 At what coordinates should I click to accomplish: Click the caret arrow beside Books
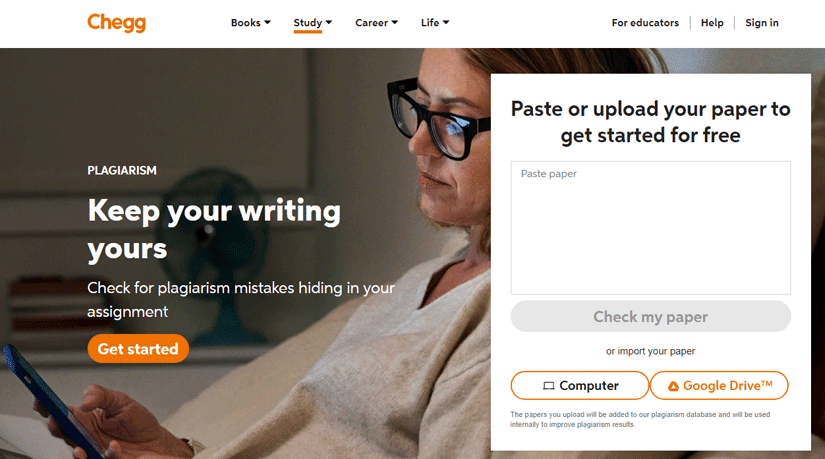[x=267, y=23]
